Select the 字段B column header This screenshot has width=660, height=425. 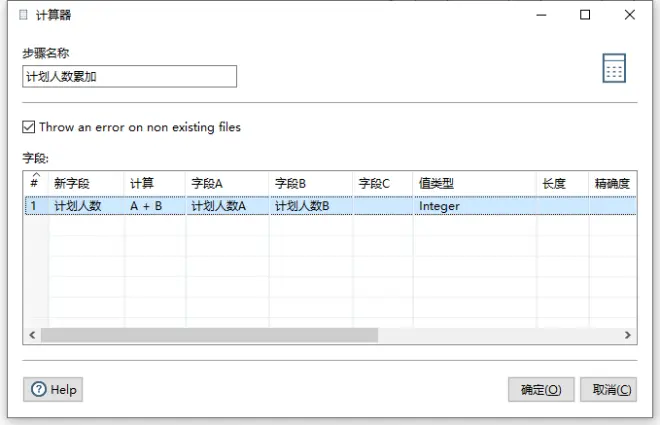click(x=311, y=183)
